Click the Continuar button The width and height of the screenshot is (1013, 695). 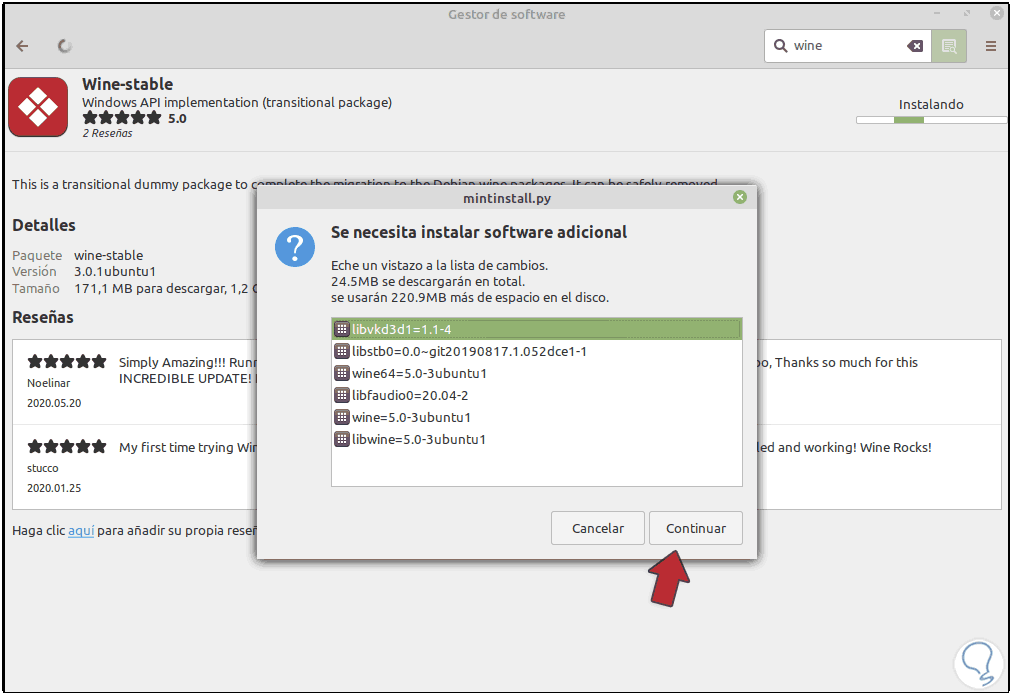coord(696,528)
